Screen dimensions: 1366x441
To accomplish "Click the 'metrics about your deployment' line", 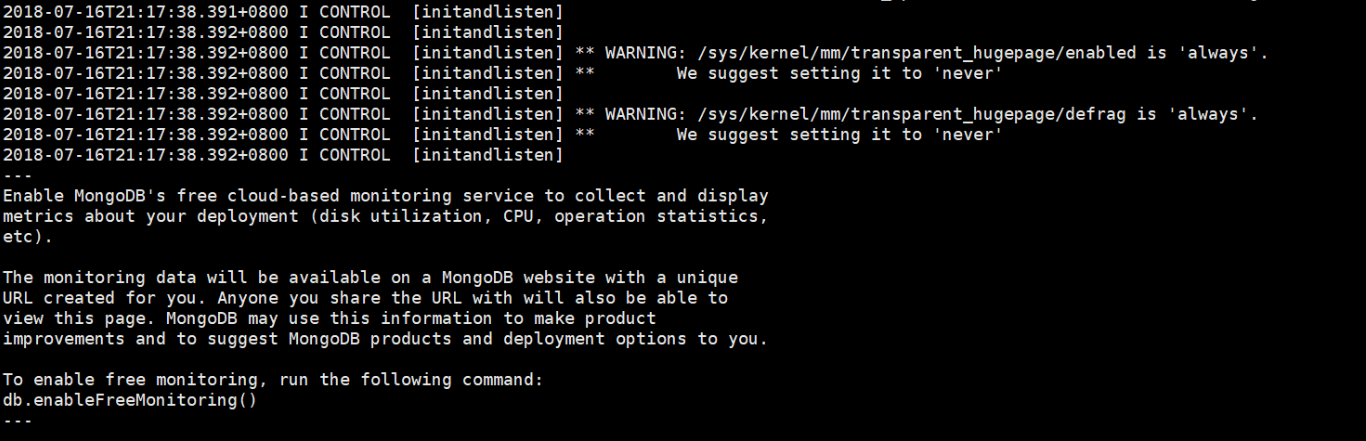I will 385,216.
